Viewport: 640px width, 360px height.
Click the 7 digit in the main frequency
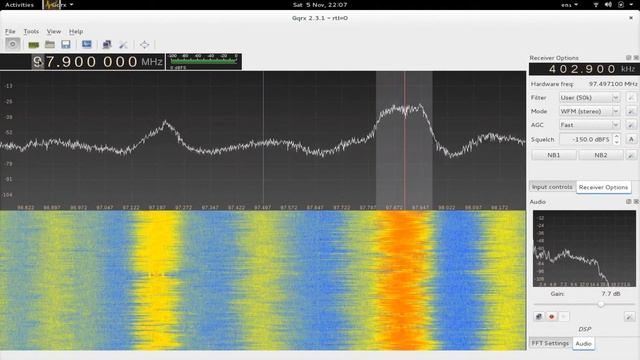50,62
